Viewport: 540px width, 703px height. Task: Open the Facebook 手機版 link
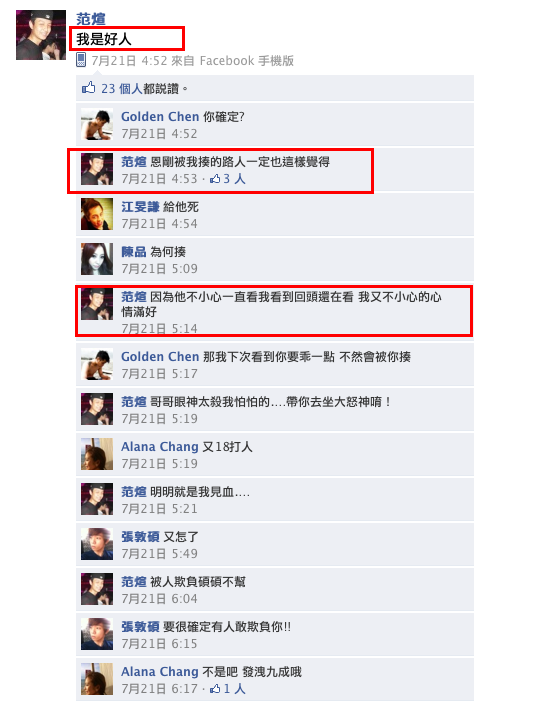[x=246, y=61]
